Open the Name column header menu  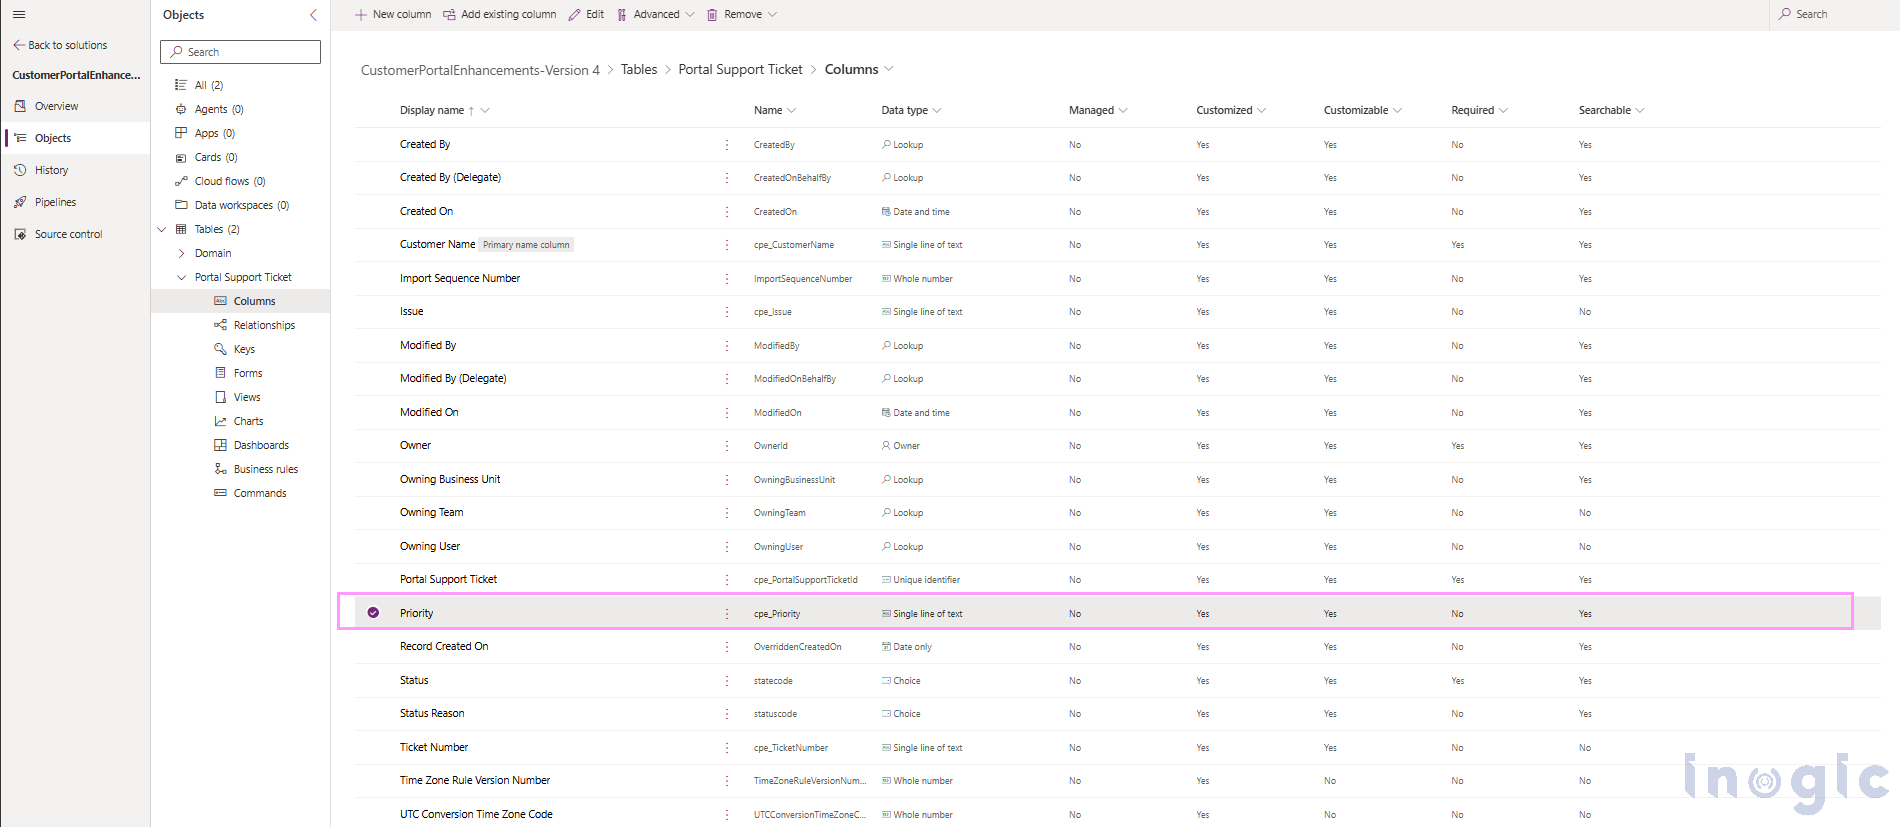pos(775,110)
